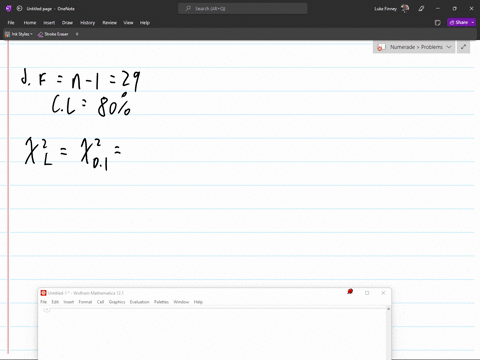480x360 pixels.
Task: Open Mathematica Palettes menu
Action: (x=161, y=302)
